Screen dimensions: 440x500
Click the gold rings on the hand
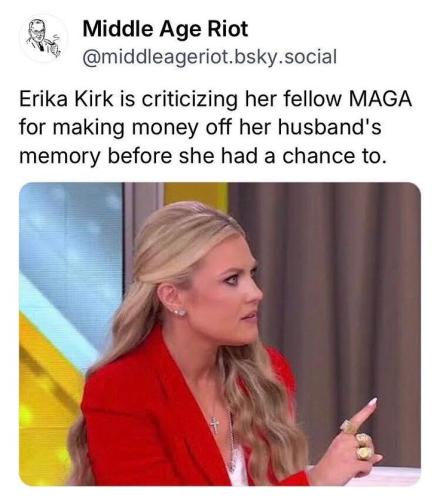[360, 442]
